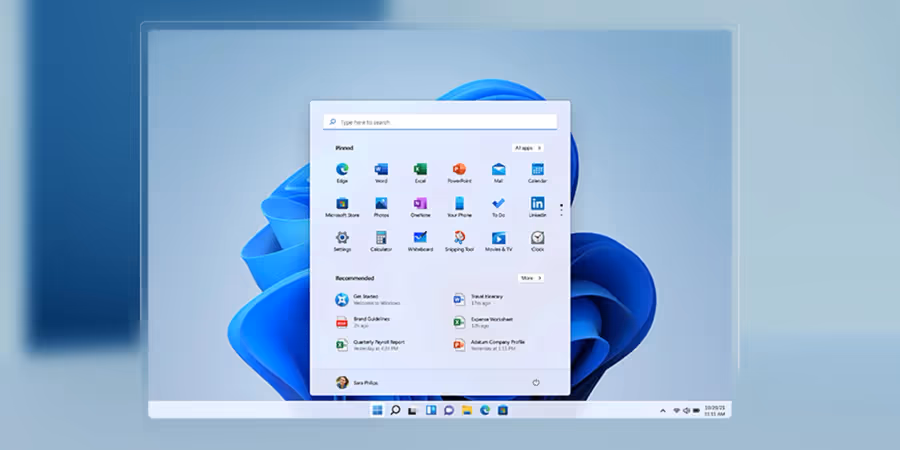Click the All apps button
The image size is (900, 450).
528,148
